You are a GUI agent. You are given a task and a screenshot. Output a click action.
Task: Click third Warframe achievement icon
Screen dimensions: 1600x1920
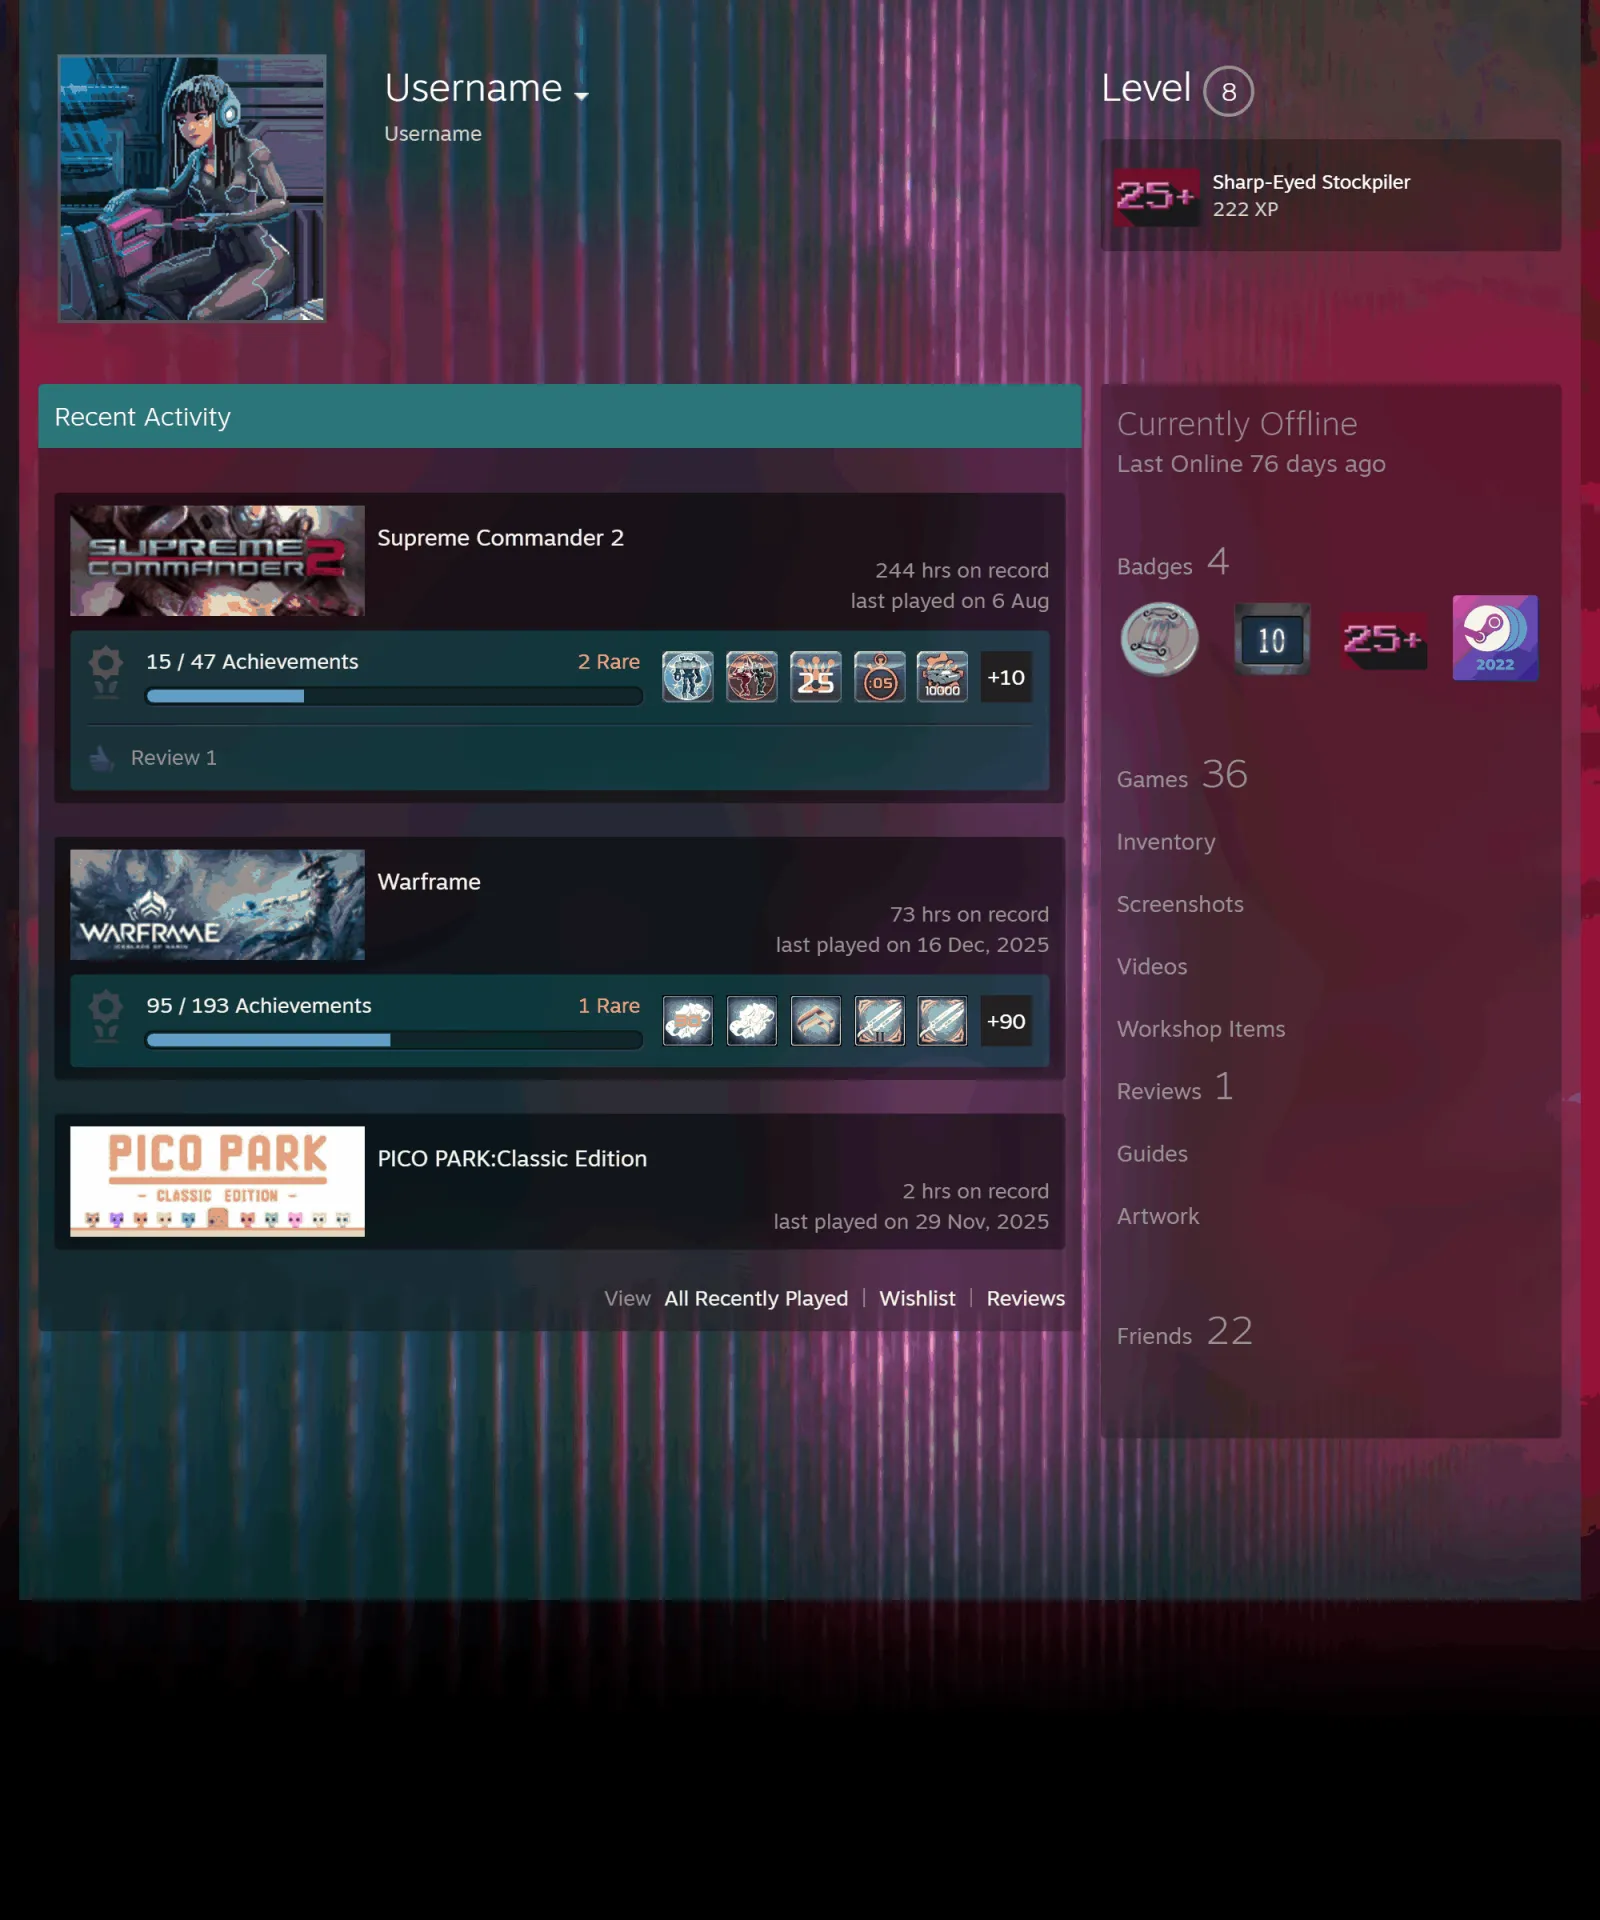coord(816,1021)
